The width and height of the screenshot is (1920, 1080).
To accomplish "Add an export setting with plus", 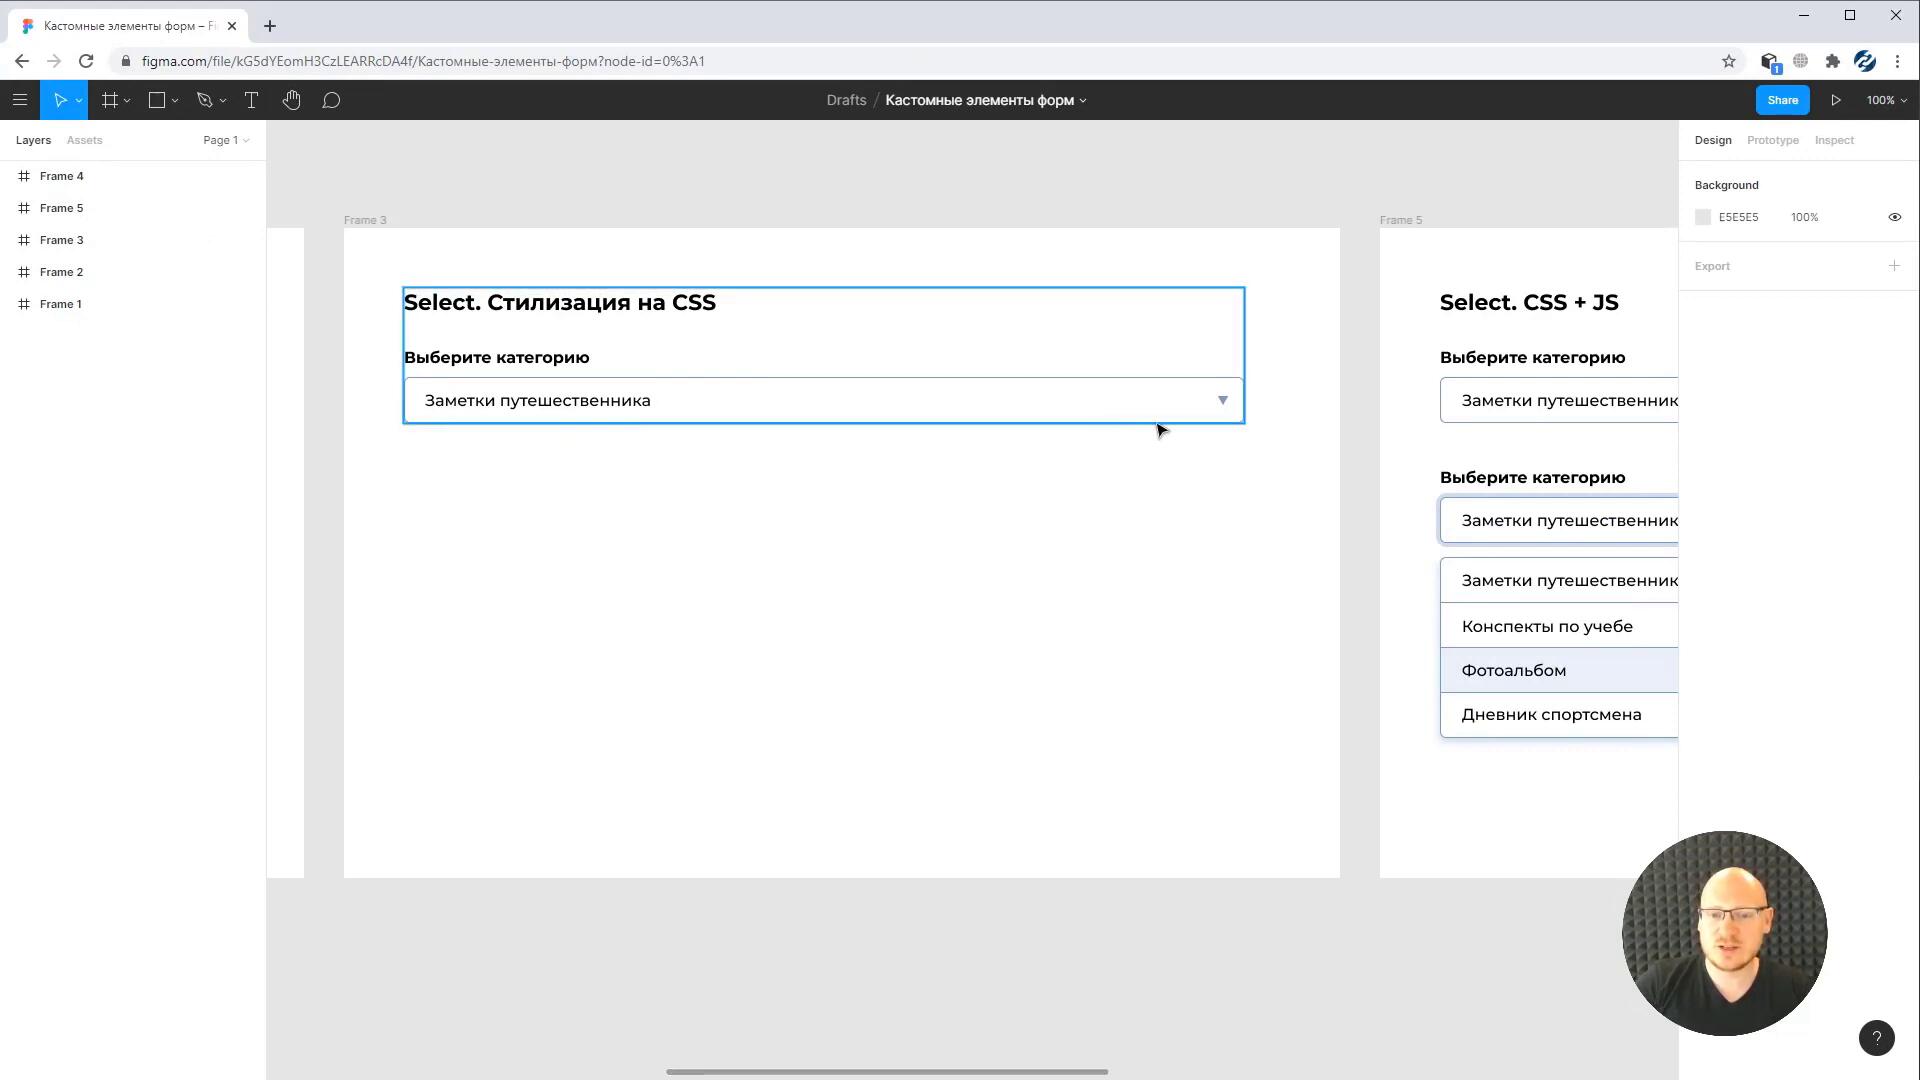I will [1893, 266].
